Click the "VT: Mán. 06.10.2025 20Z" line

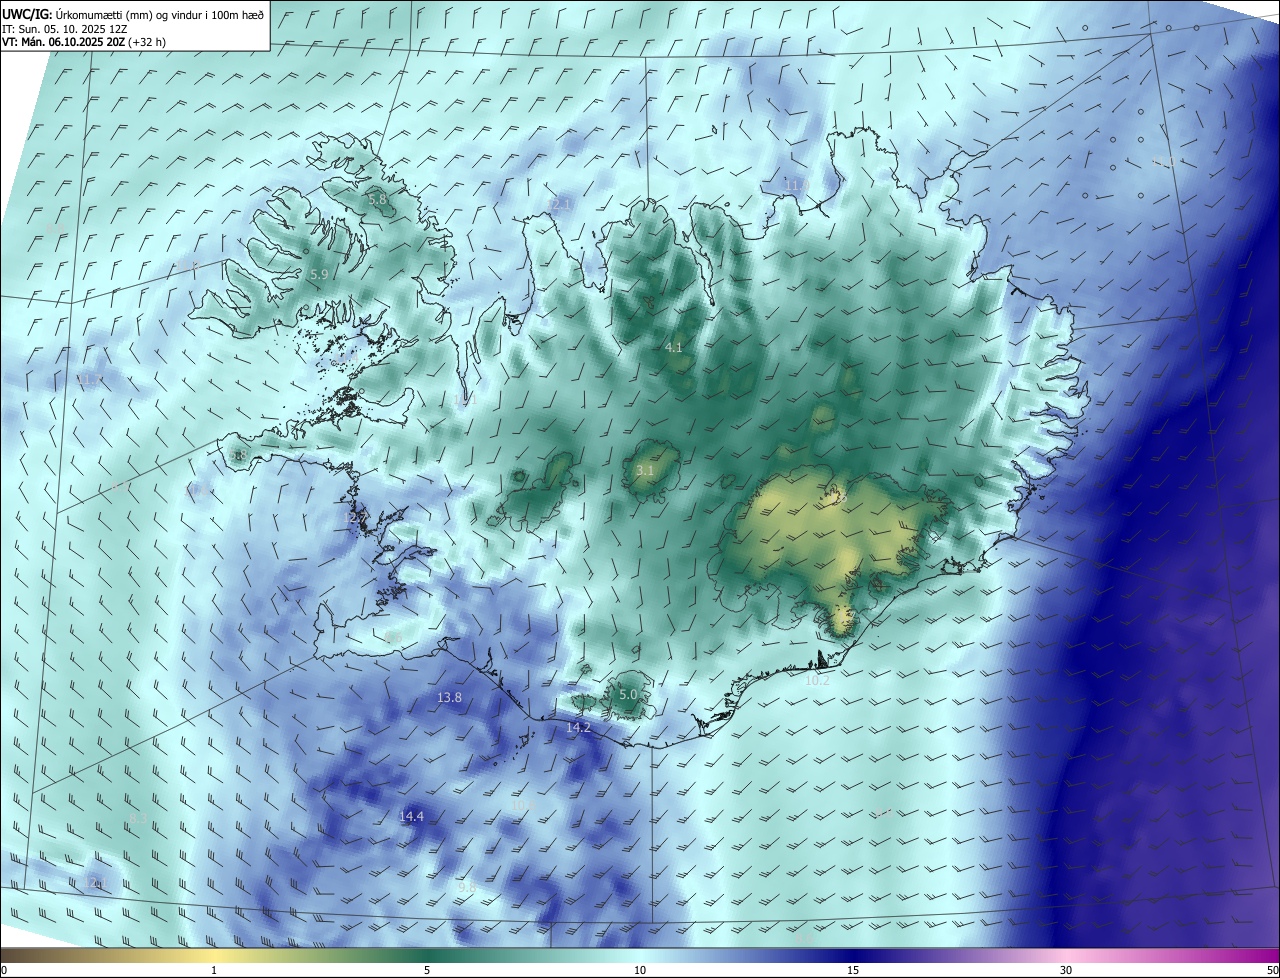[x=62, y=42]
